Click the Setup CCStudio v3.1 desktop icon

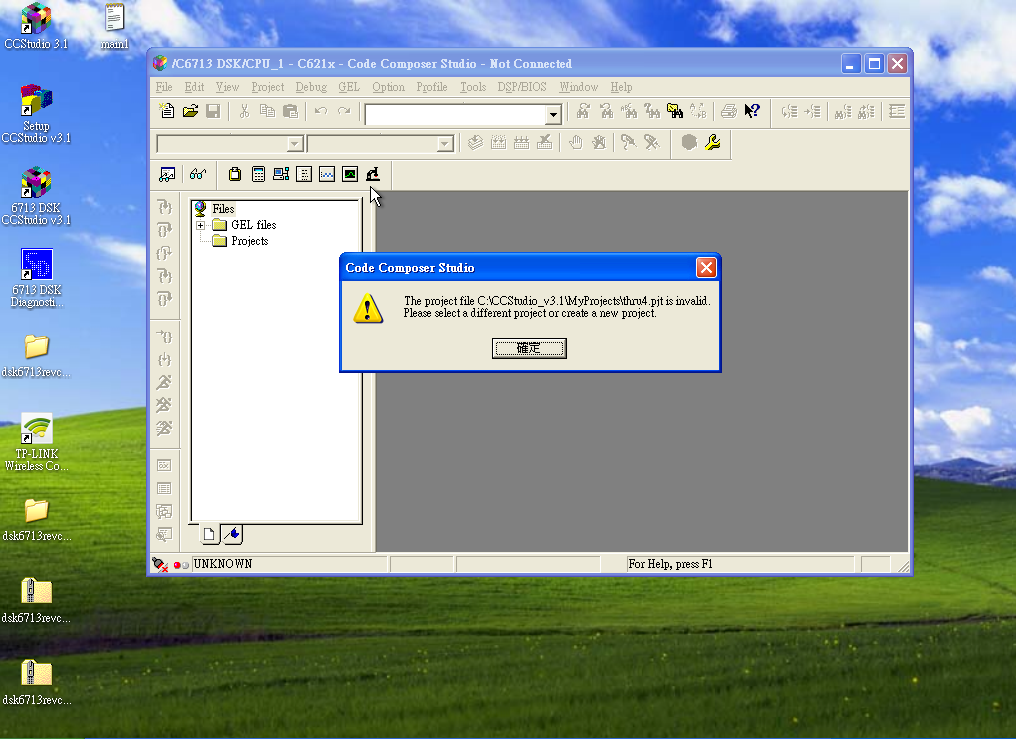36,114
